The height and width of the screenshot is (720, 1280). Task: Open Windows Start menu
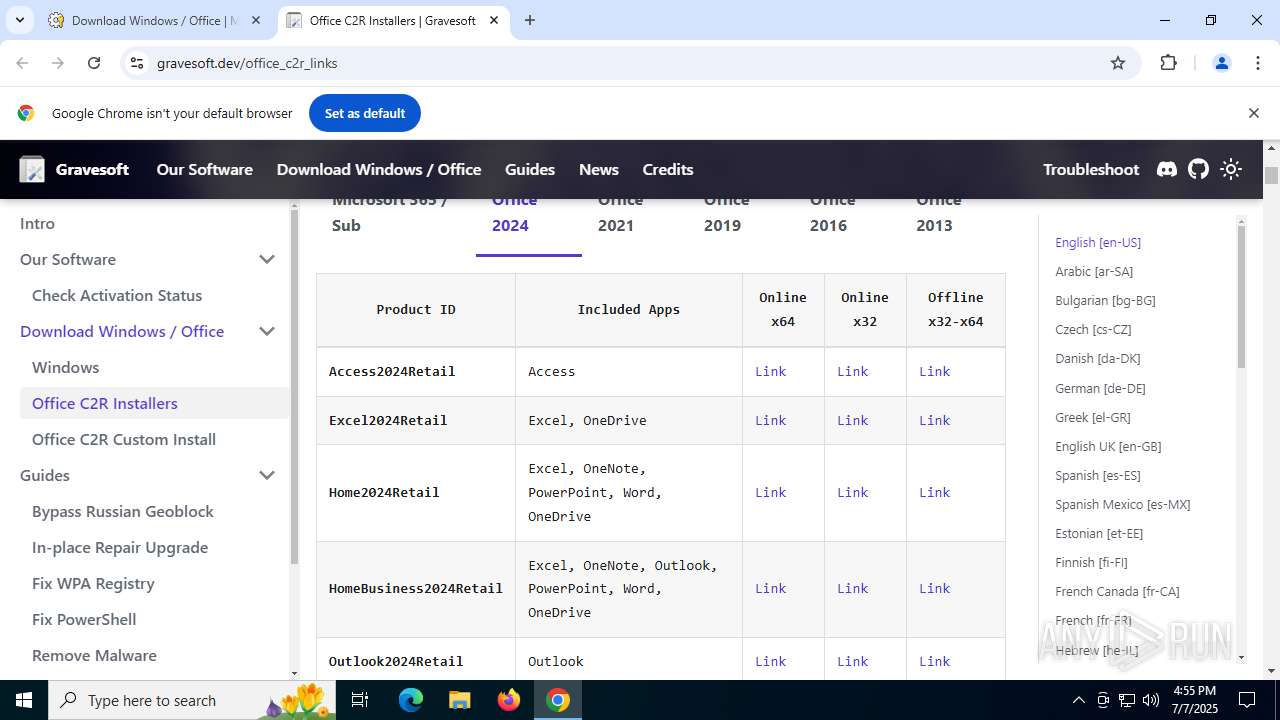pos(24,700)
